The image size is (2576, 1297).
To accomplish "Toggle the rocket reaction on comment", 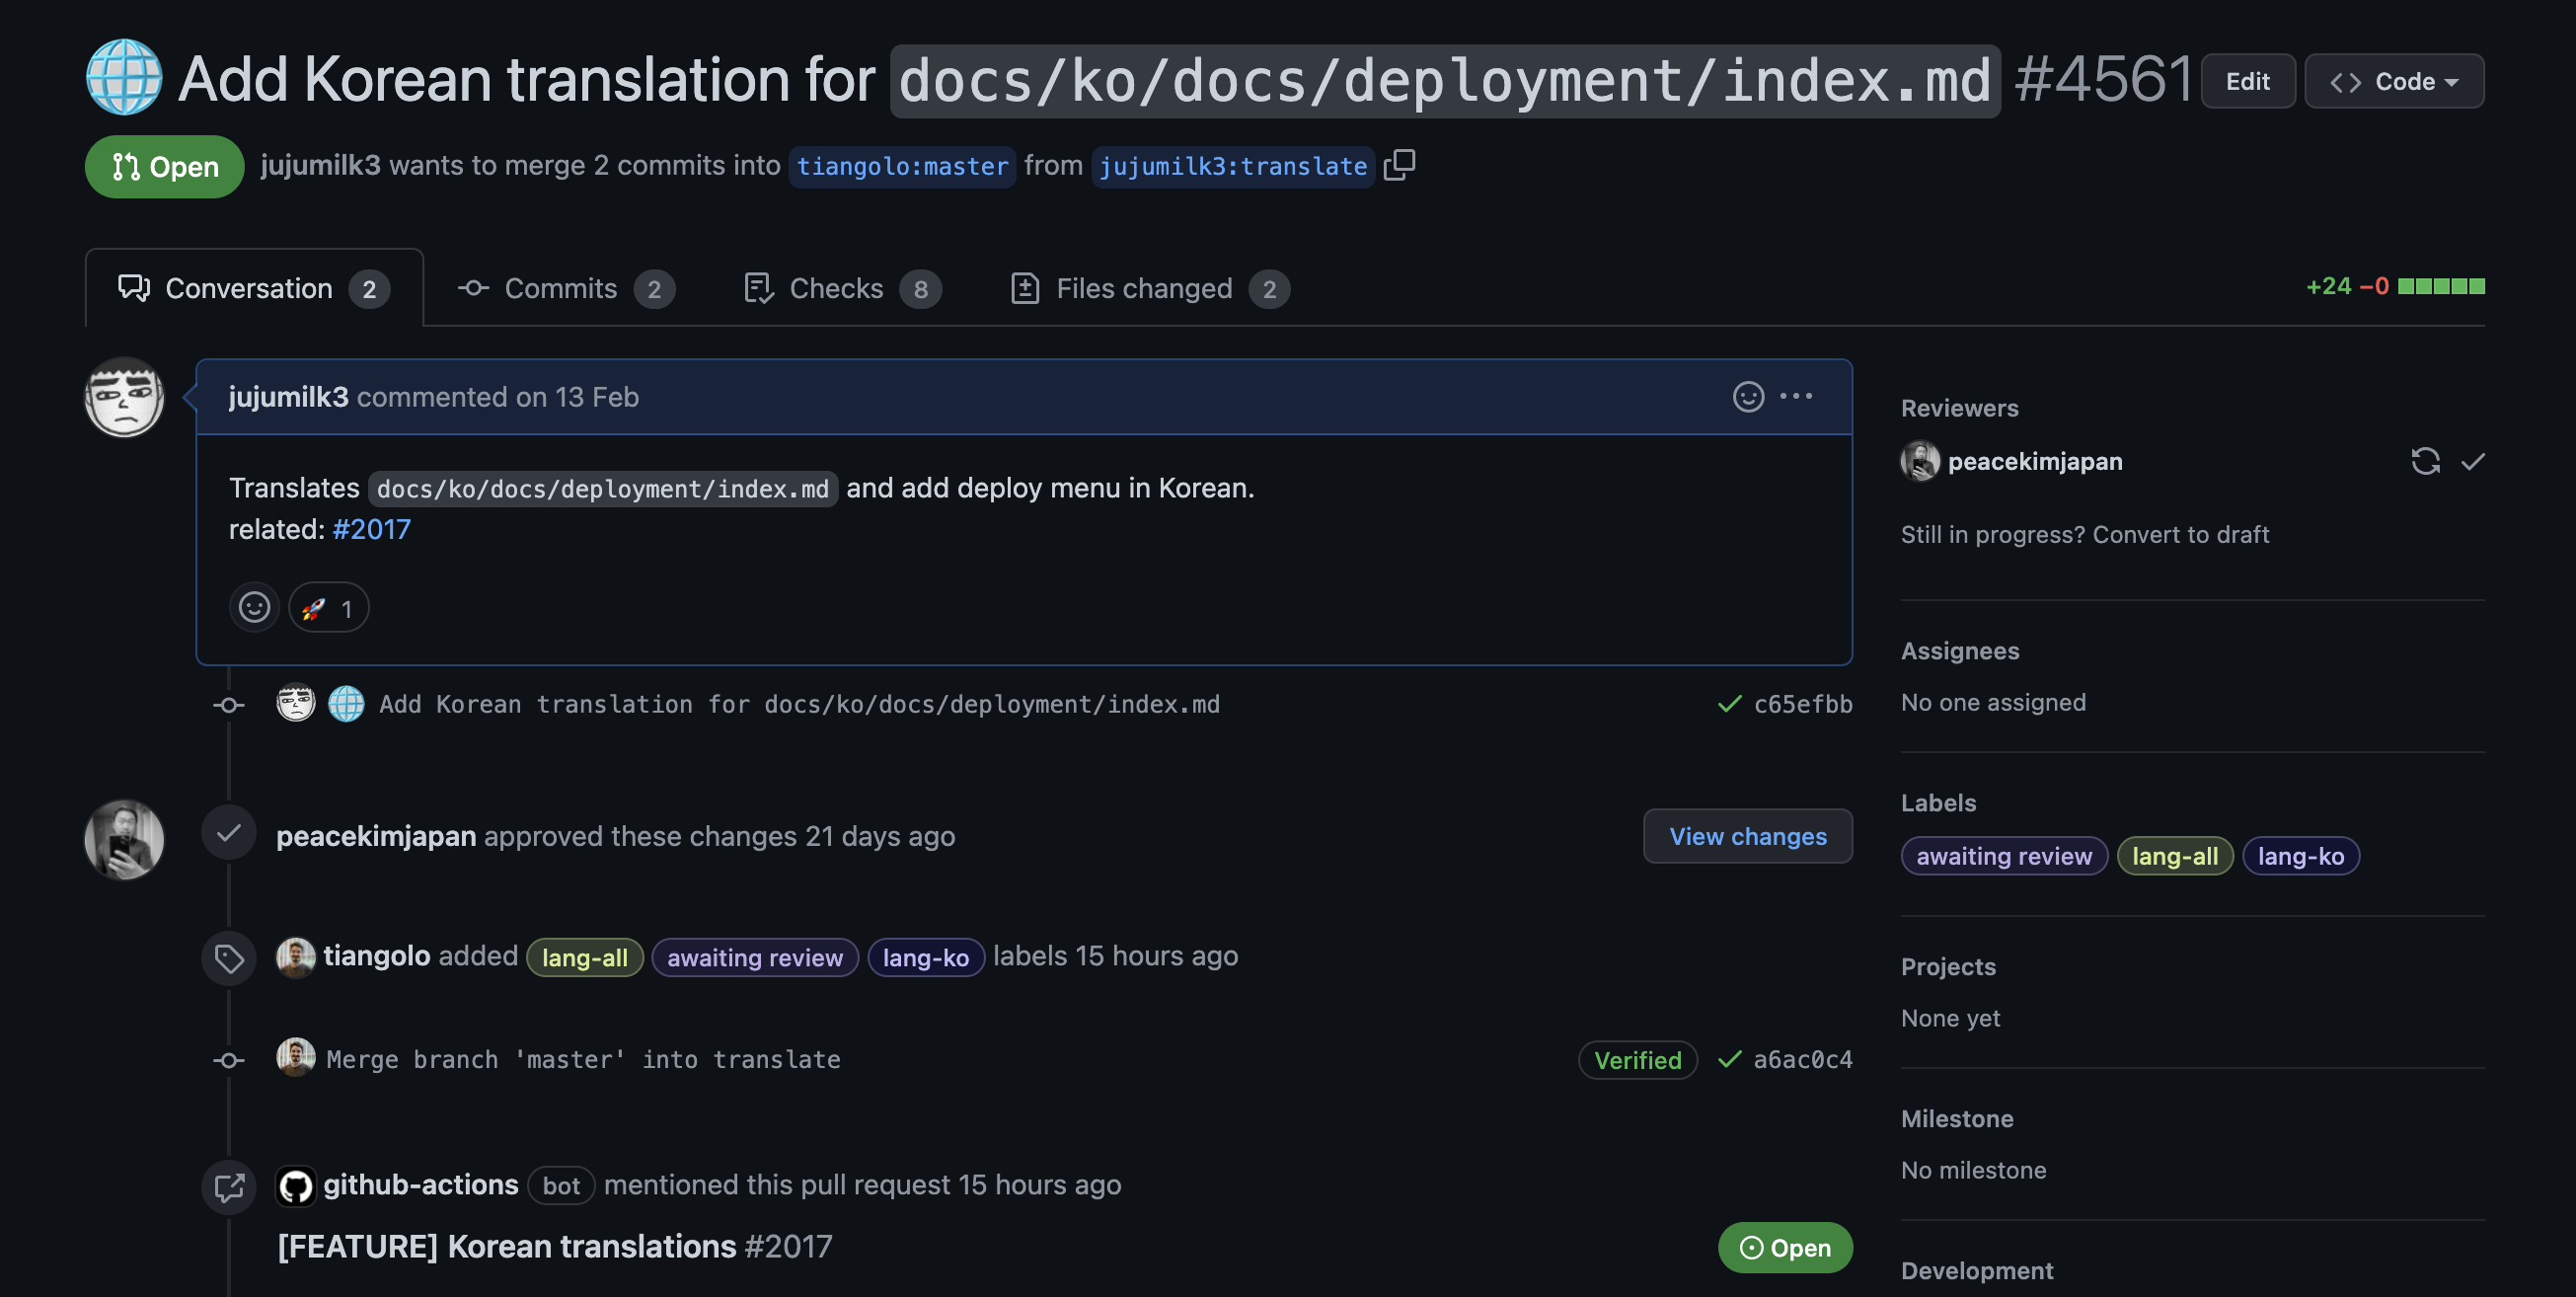I will 328,608.
